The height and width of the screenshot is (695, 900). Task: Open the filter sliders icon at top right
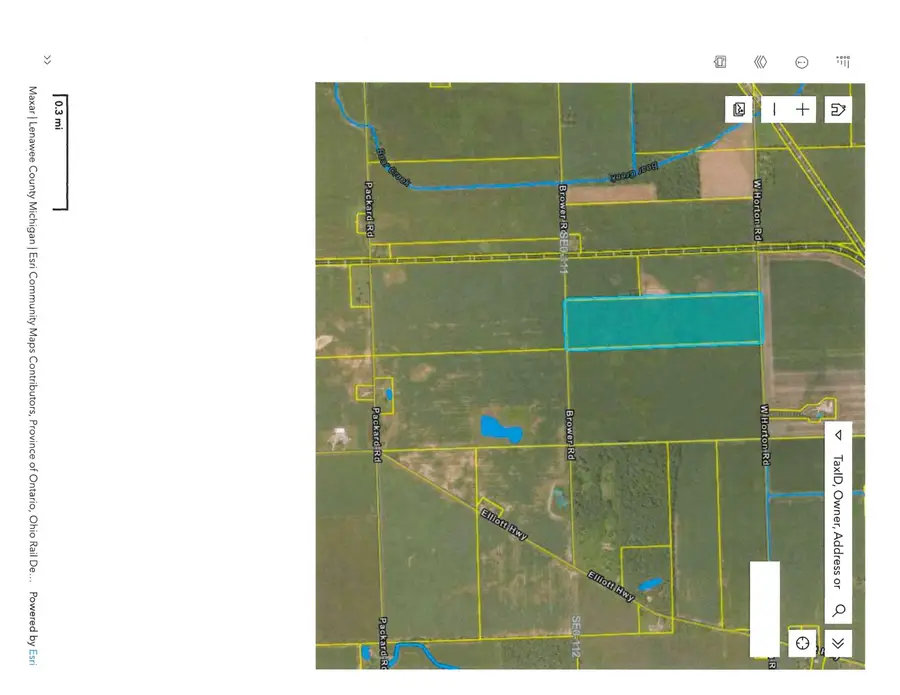tap(843, 61)
